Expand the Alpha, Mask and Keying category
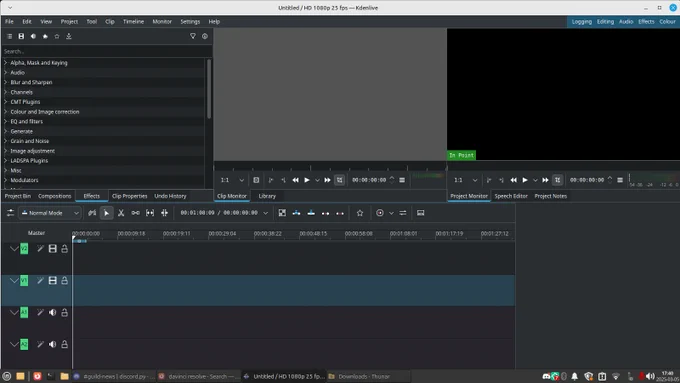The height and width of the screenshot is (383, 680). tap(6, 63)
